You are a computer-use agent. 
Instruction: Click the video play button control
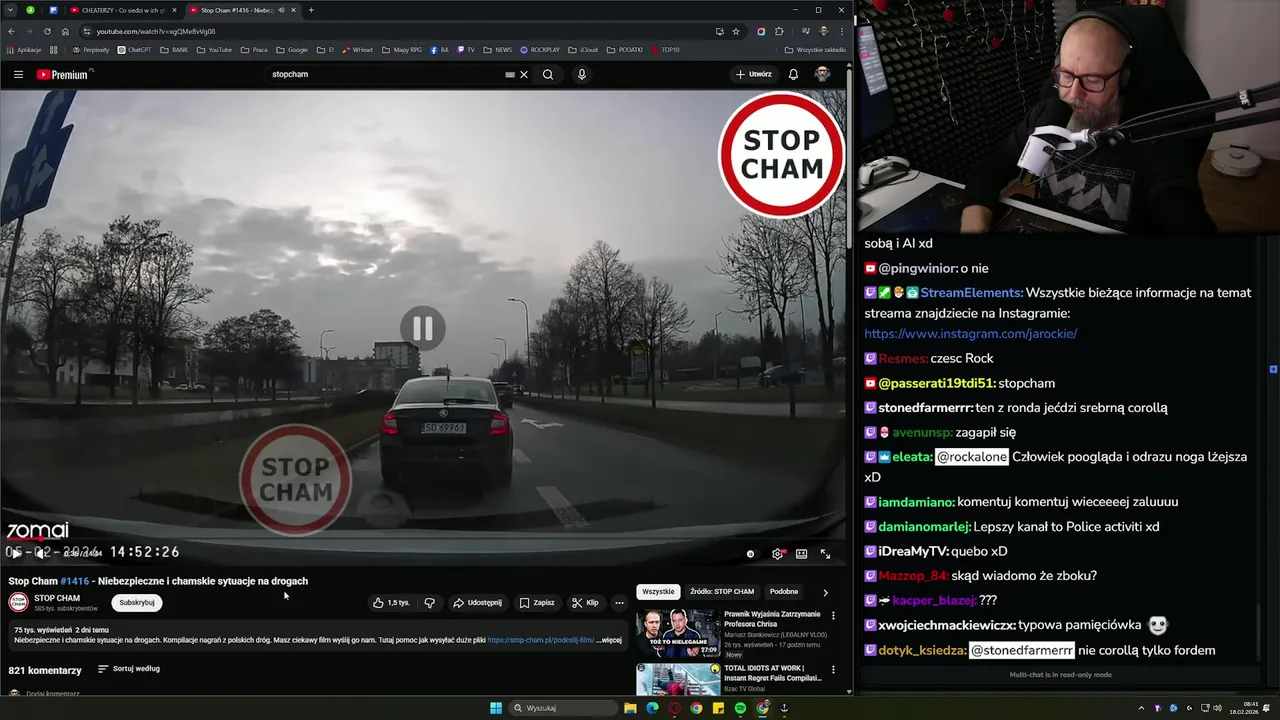tap(16, 553)
